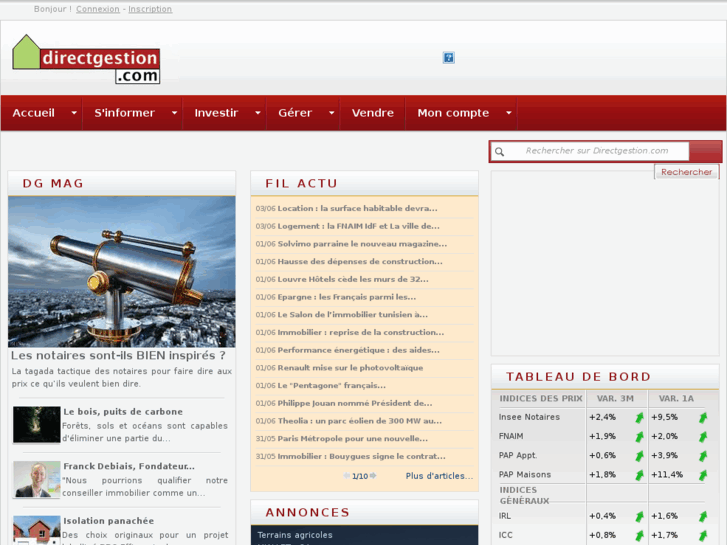727x545 pixels.
Task: Click the PAP Maisons index row label
Action: (525, 474)
